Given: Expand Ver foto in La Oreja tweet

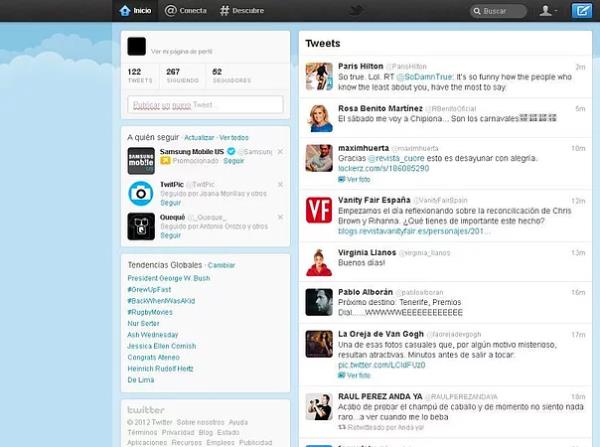Looking at the screenshot, I should tap(354, 375).
